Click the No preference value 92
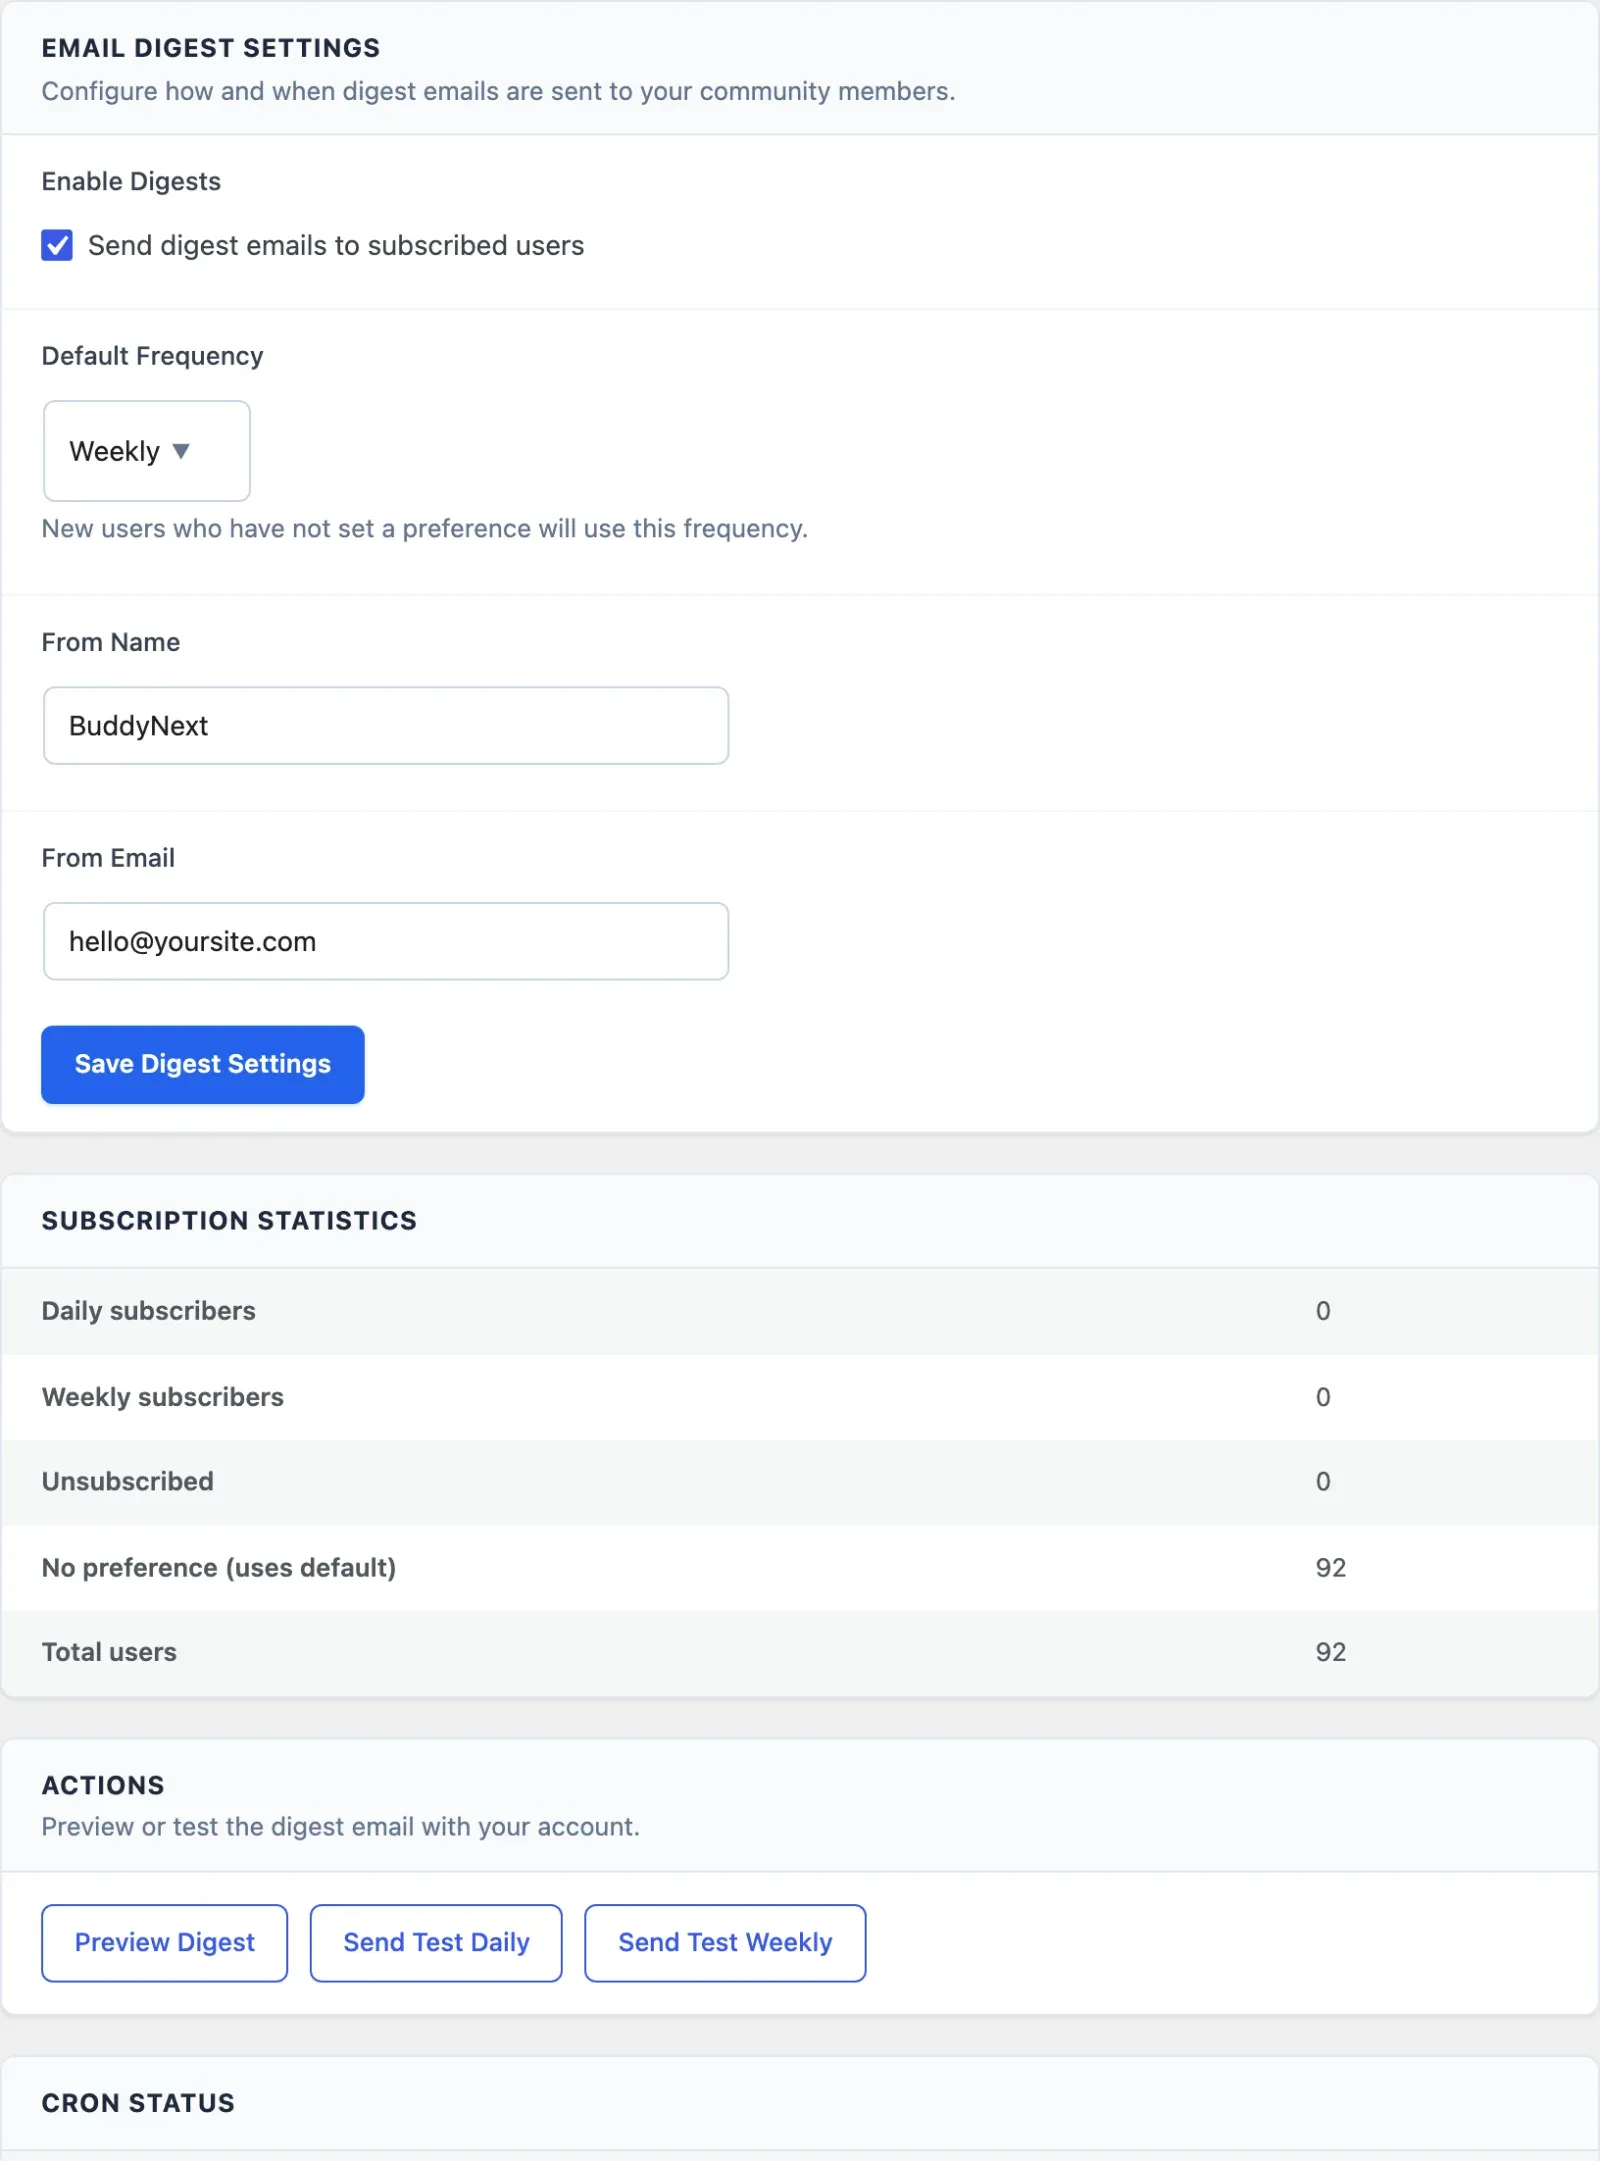 tap(1331, 1568)
